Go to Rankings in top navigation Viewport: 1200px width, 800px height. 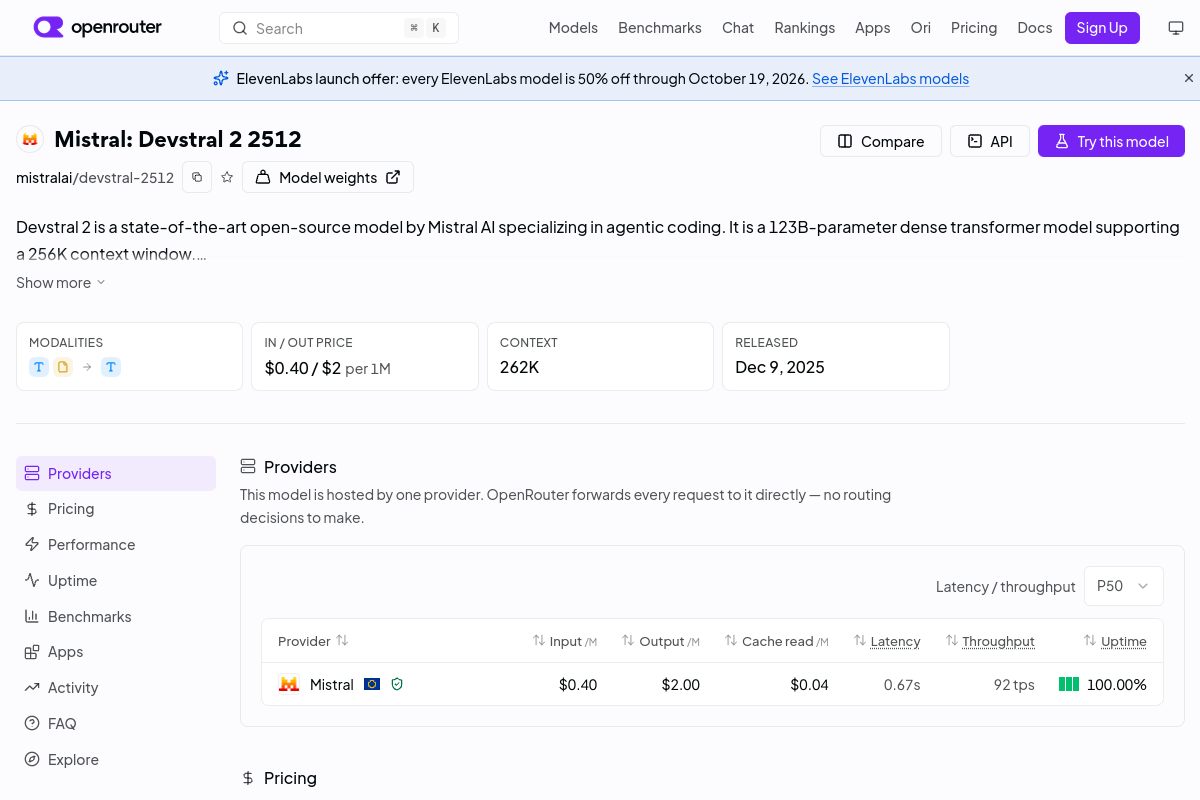pos(805,28)
